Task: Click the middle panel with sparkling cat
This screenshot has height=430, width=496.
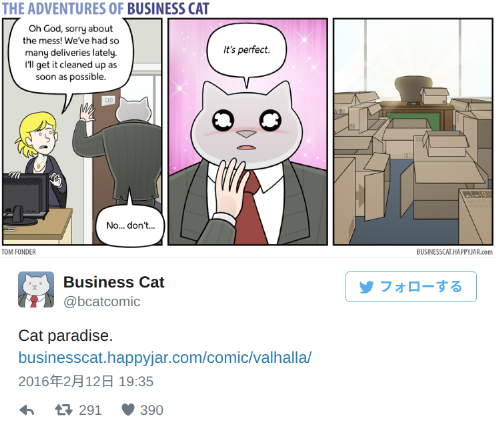Action: [248, 132]
